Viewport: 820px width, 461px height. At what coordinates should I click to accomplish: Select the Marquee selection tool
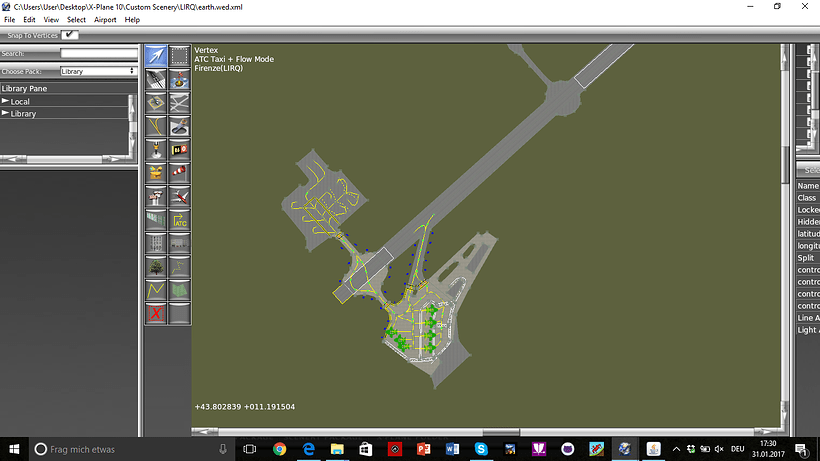[179, 55]
